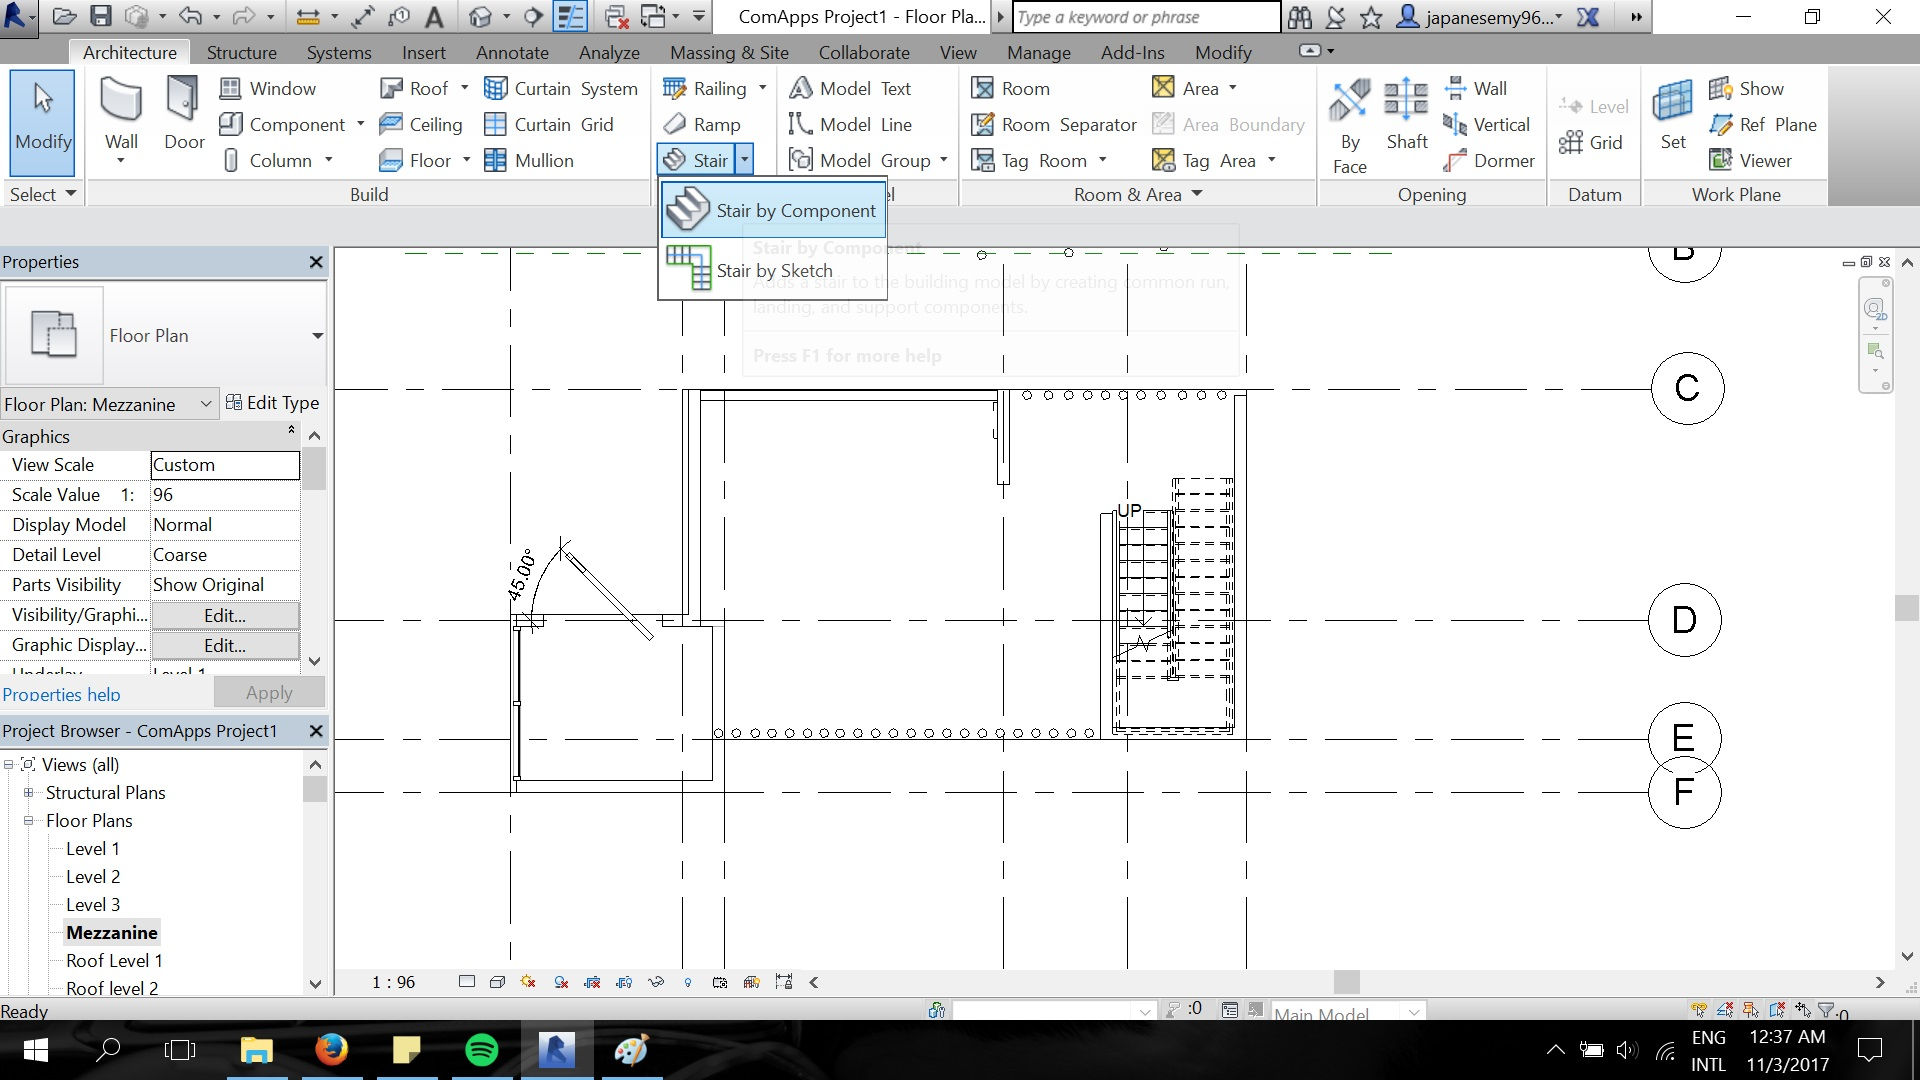Select the Wall tool in Build panel
Image resolution: width=1920 pixels, height=1080 pixels.
(x=121, y=115)
